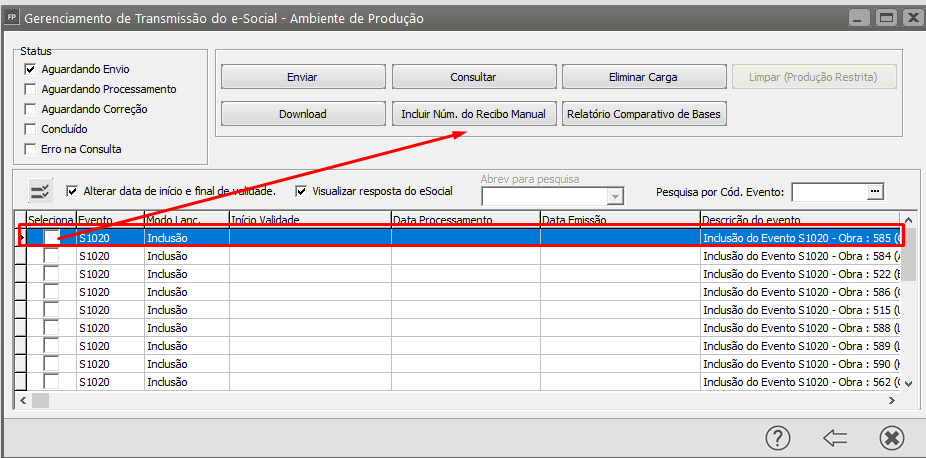Screen dimensions: 926x458
Task: Click the back arrow icon
Action: click(835, 438)
